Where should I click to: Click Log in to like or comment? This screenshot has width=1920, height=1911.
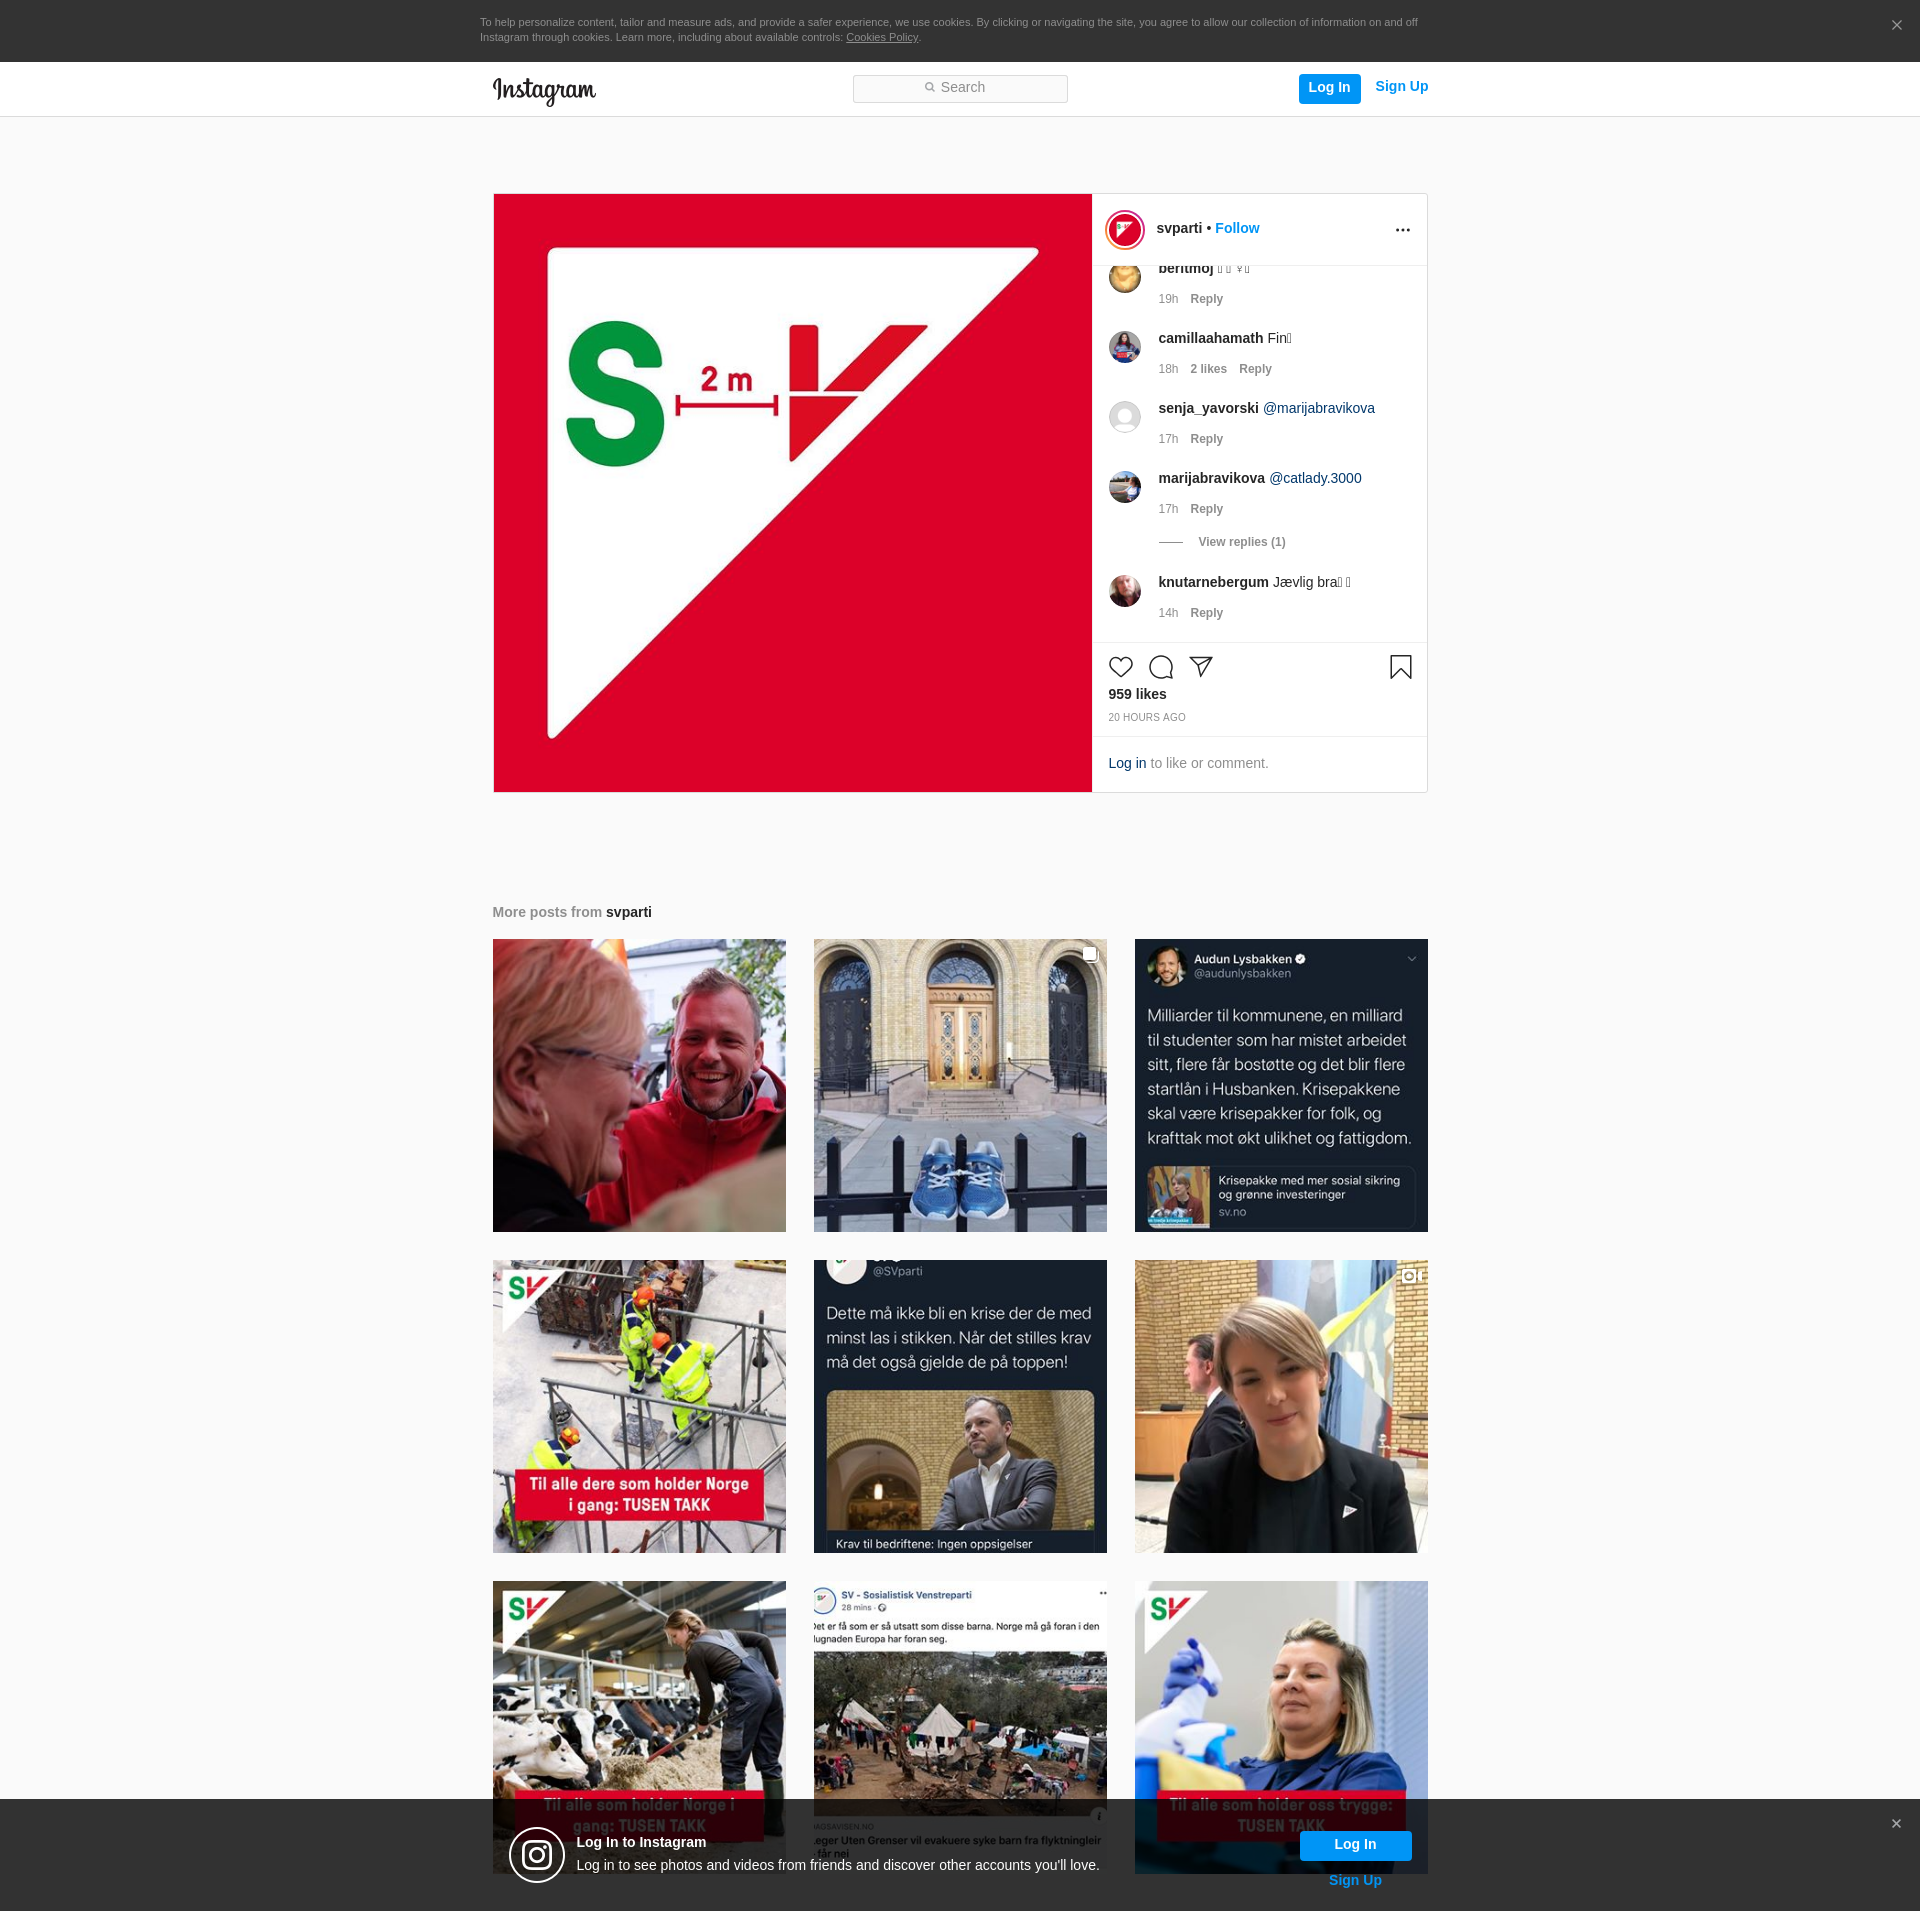[1127, 763]
